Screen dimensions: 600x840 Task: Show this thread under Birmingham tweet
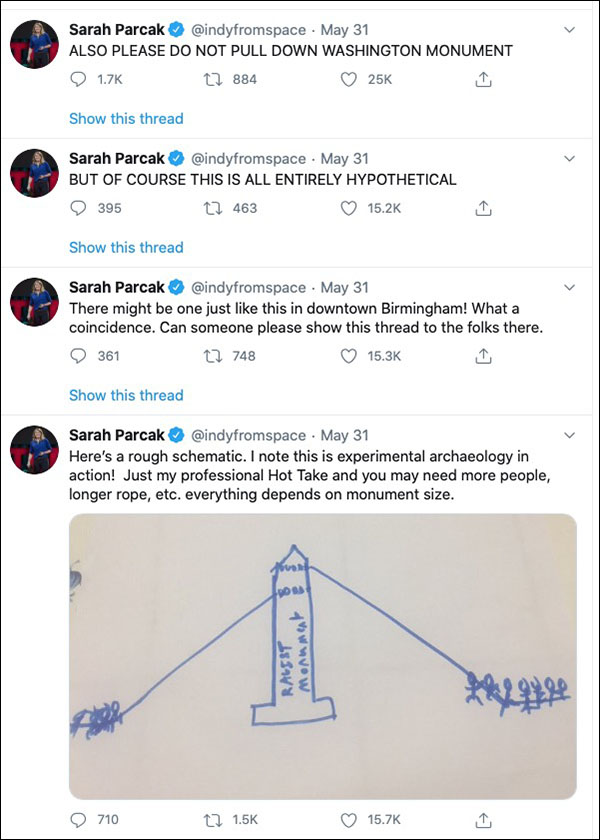(126, 395)
